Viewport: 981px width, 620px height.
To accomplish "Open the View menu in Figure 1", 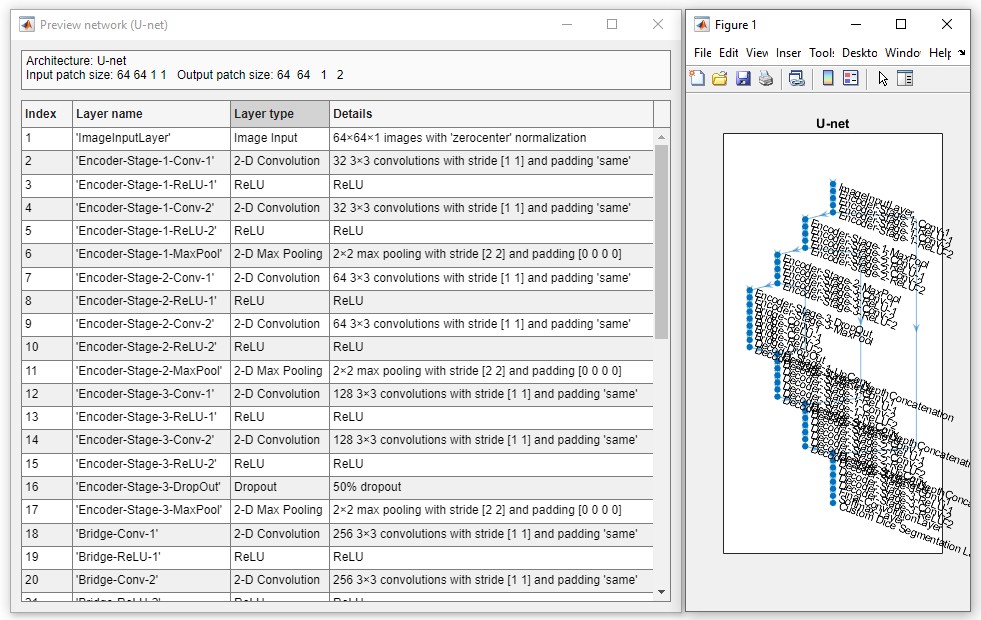I will click(x=757, y=53).
